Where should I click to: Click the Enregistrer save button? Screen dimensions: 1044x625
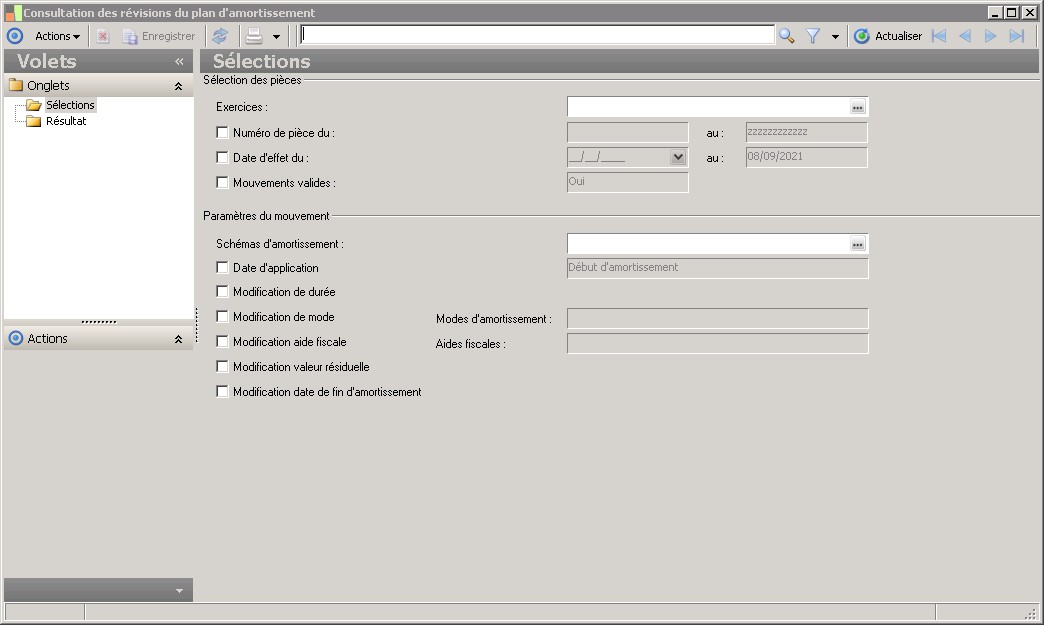pos(159,36)
